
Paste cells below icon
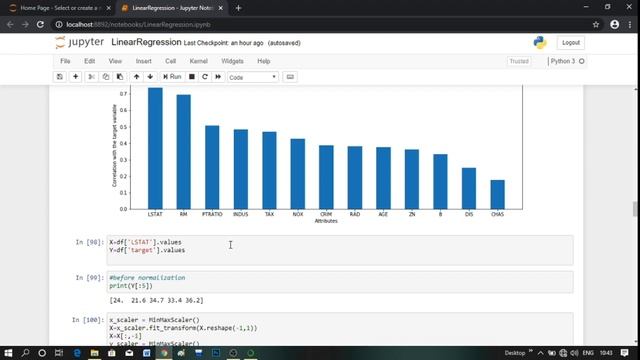pyautogui.click(x=120, y=77)
